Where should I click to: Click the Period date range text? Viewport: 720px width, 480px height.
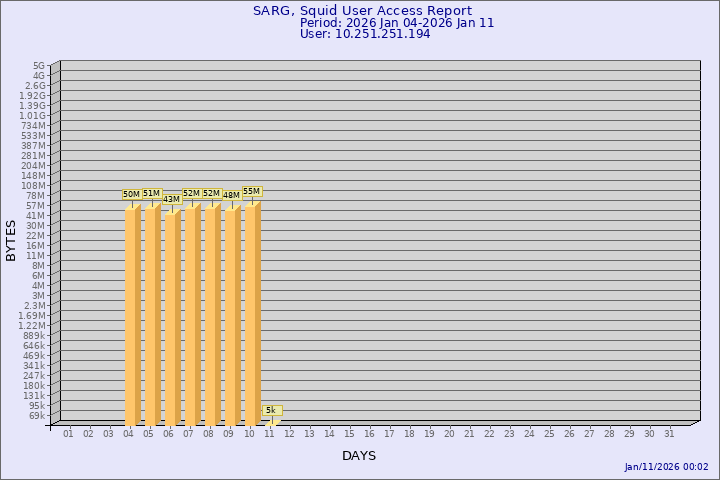point(397,23)
